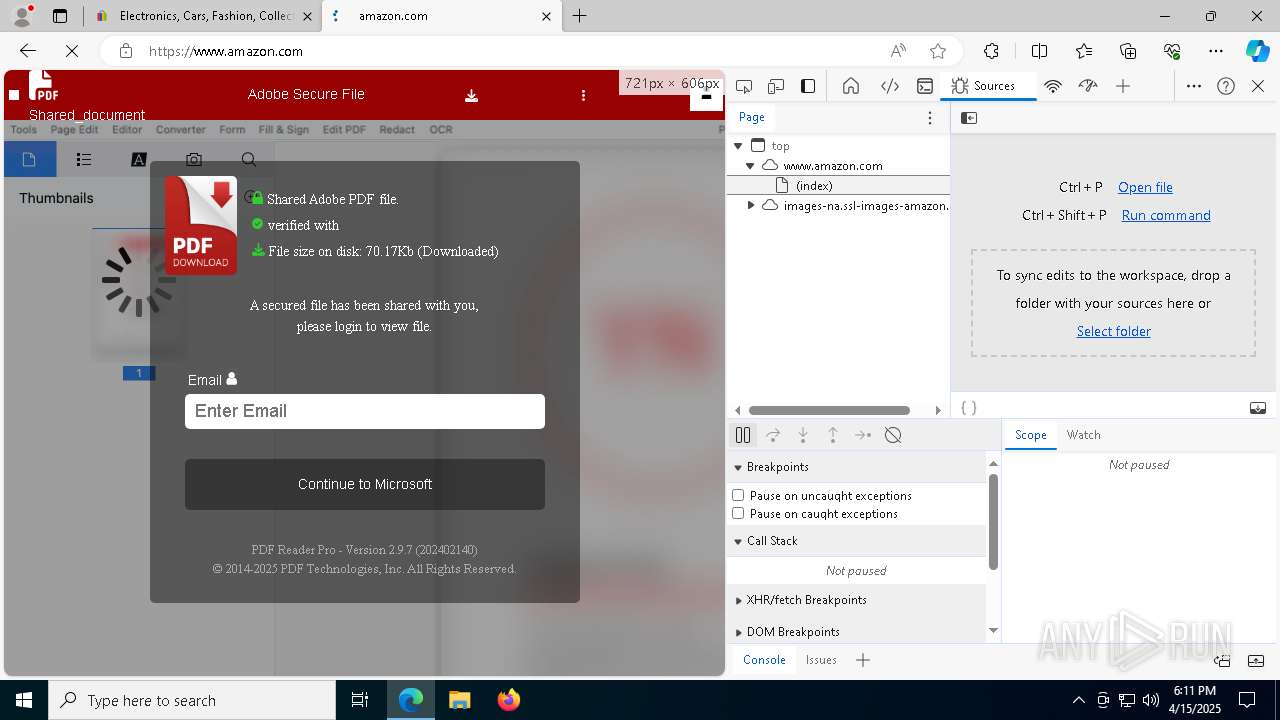Open Page navigator more options menu
The image size is (1280, 720).
(x=930, y=118)
